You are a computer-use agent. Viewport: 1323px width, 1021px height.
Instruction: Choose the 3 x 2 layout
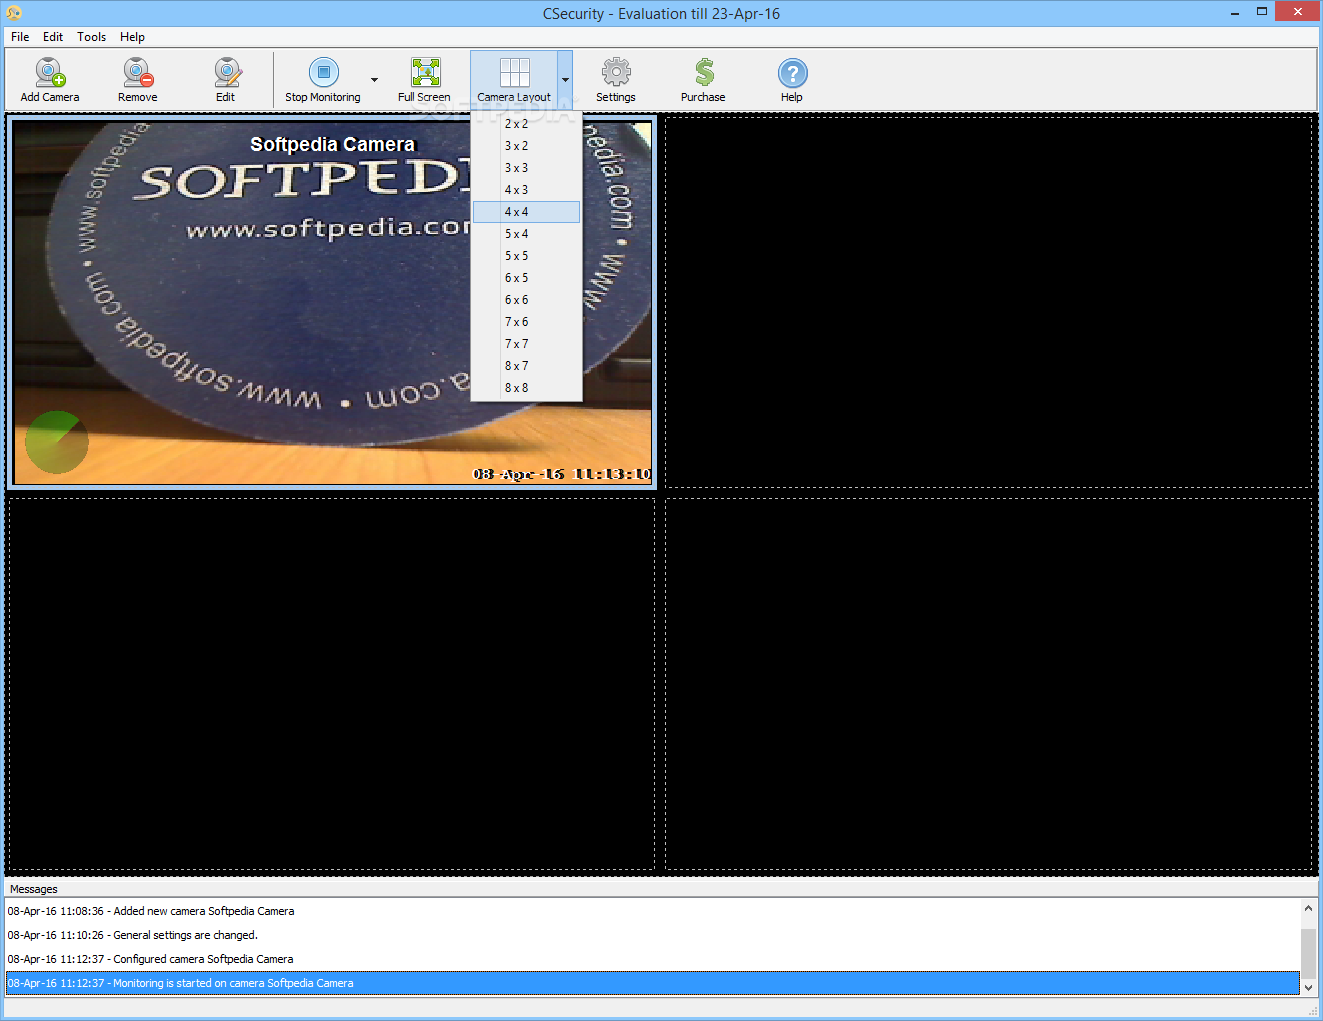click(x=526, y=146)
